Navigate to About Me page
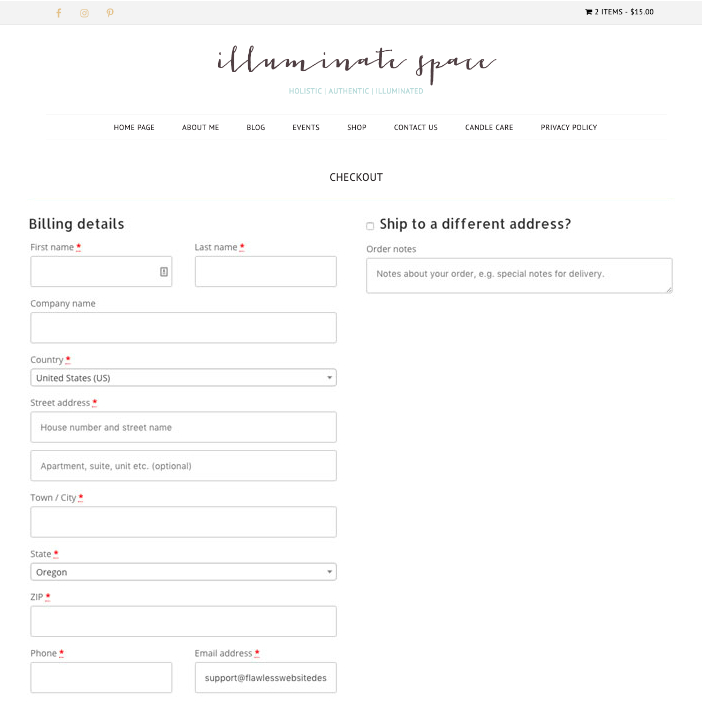Image resolution: width=702 pixels, height=702 pixels. pyautogui.click(x=200, y=128)
